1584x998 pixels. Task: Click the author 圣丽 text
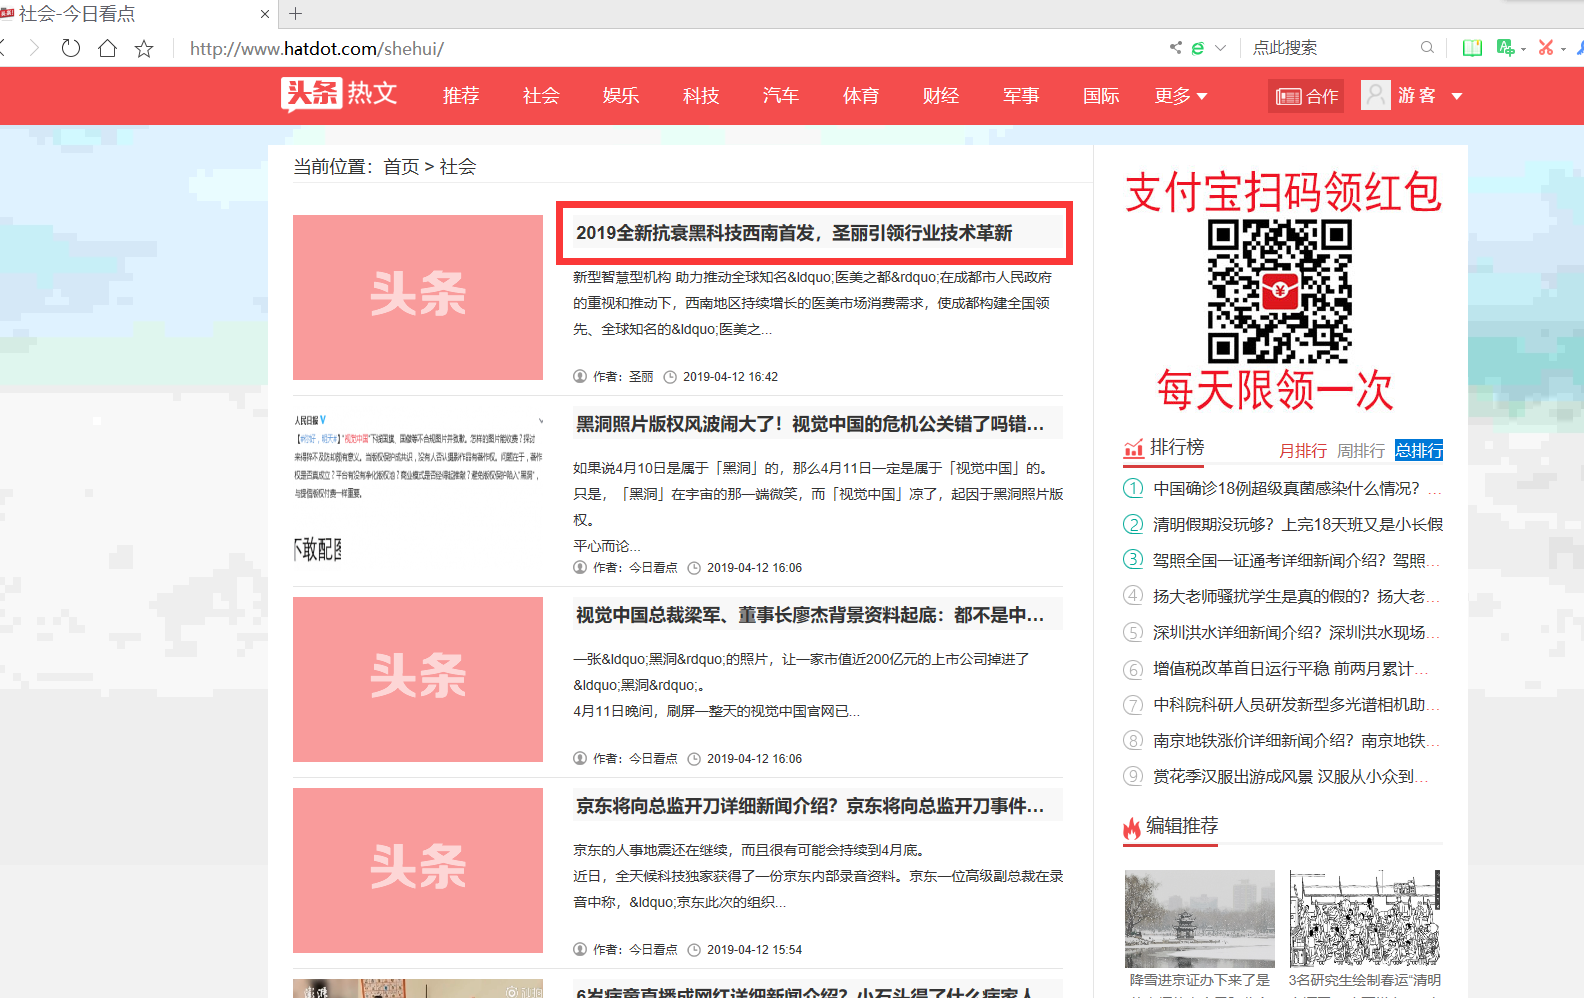point(641,377)
